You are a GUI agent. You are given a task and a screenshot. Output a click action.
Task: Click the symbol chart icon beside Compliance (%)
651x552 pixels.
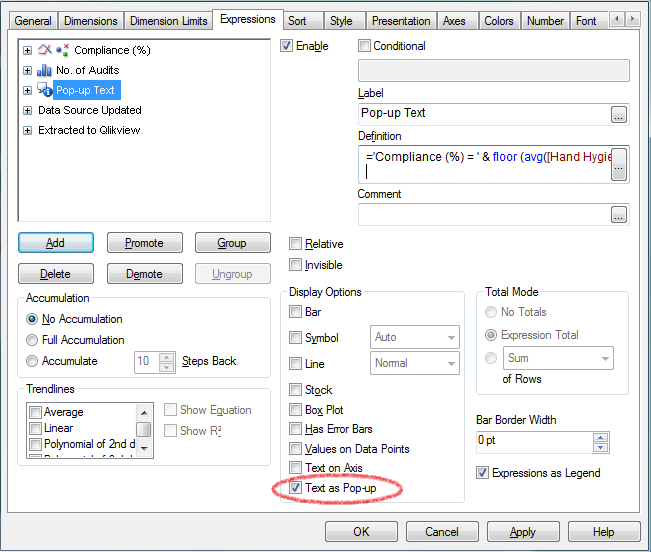pos(62,50)
